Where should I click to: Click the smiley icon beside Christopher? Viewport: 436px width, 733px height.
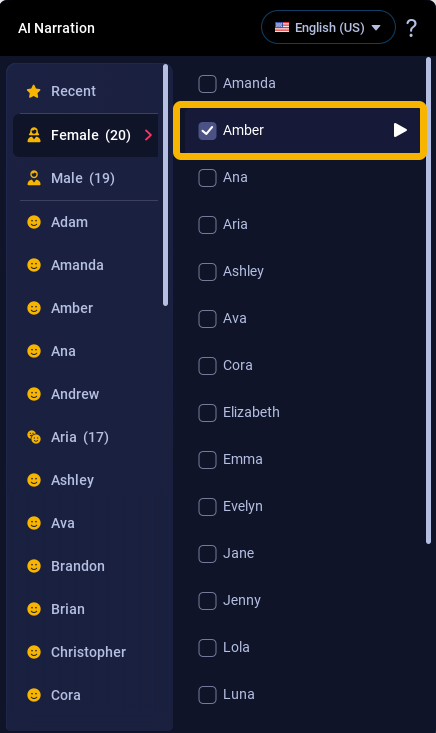[34, 652]
